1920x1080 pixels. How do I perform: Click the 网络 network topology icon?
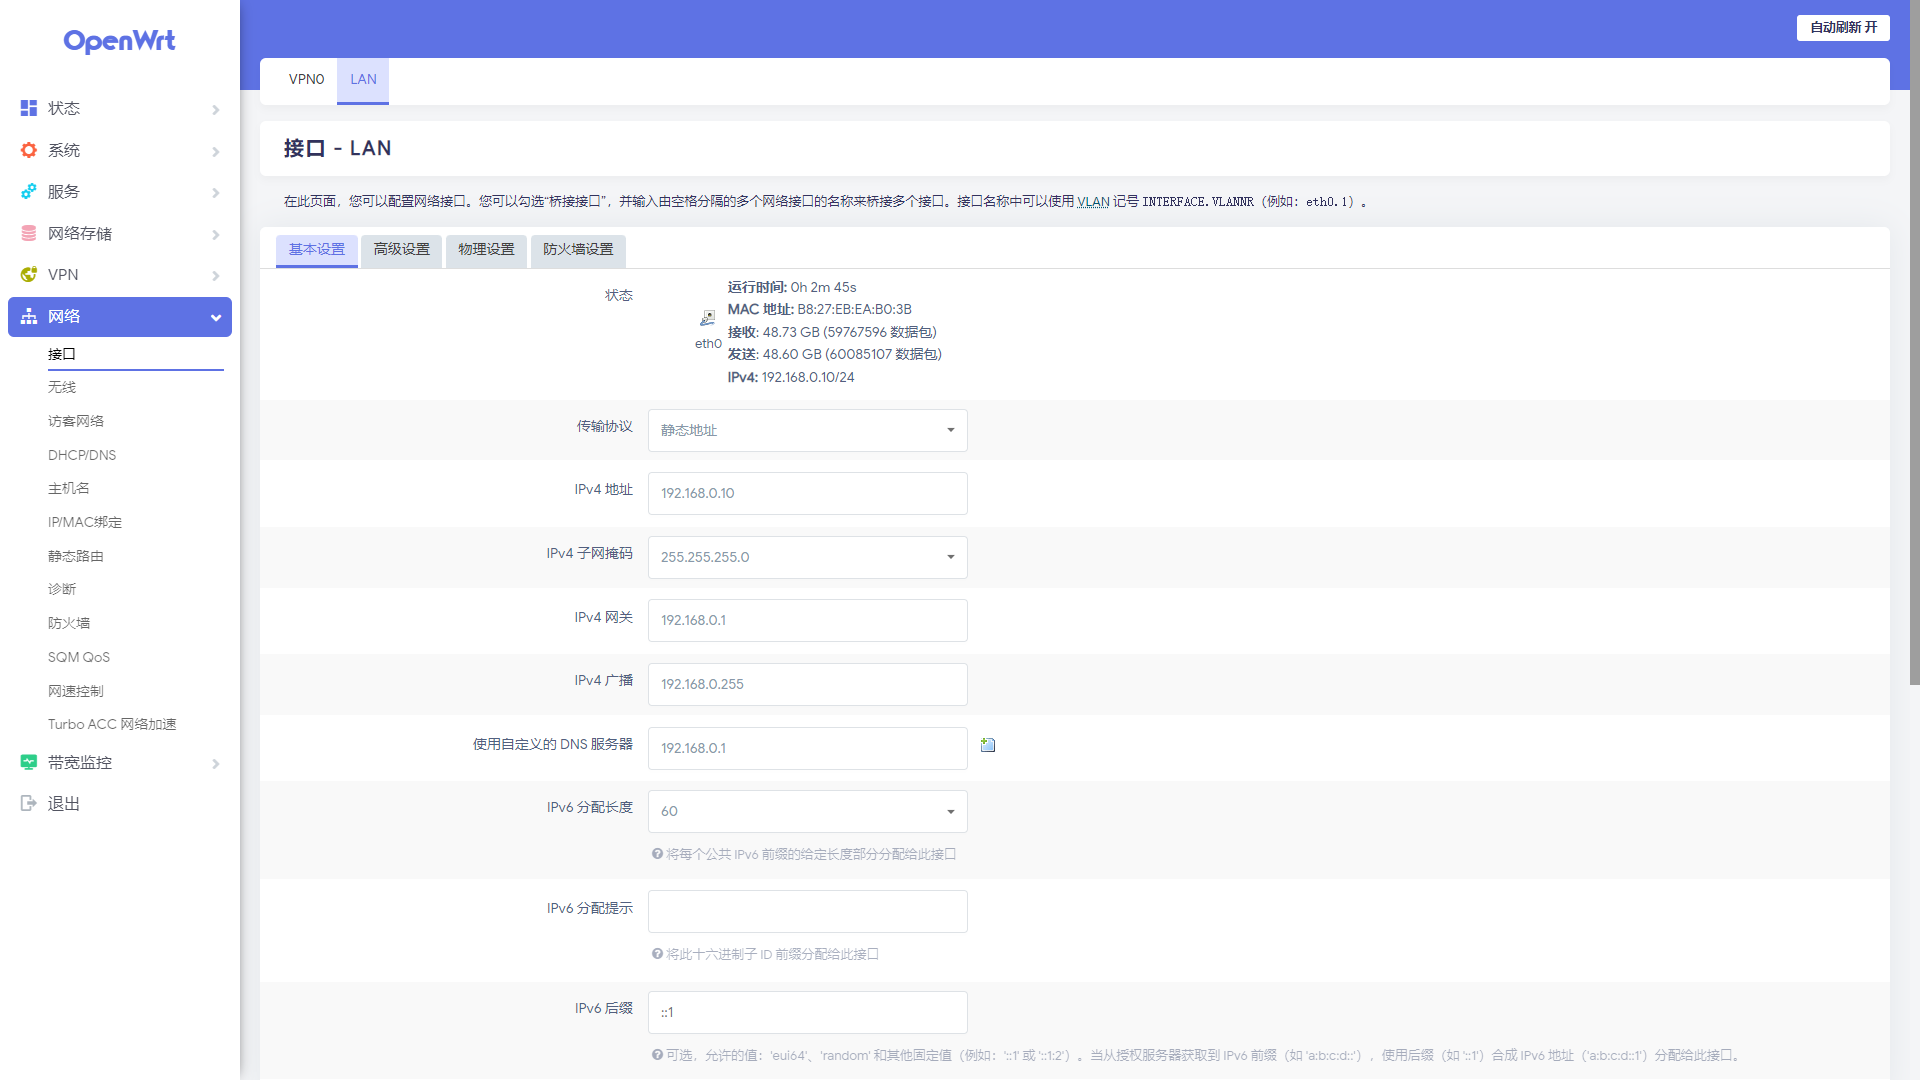(29, 316)
